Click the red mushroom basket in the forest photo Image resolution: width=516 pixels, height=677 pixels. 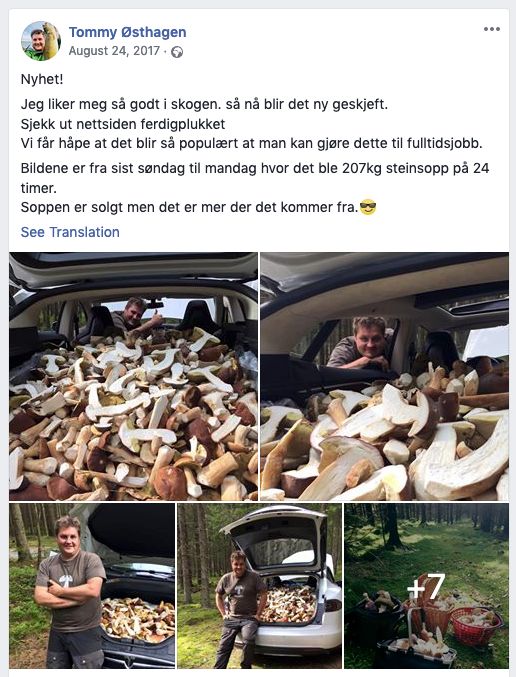pos(476,625)
